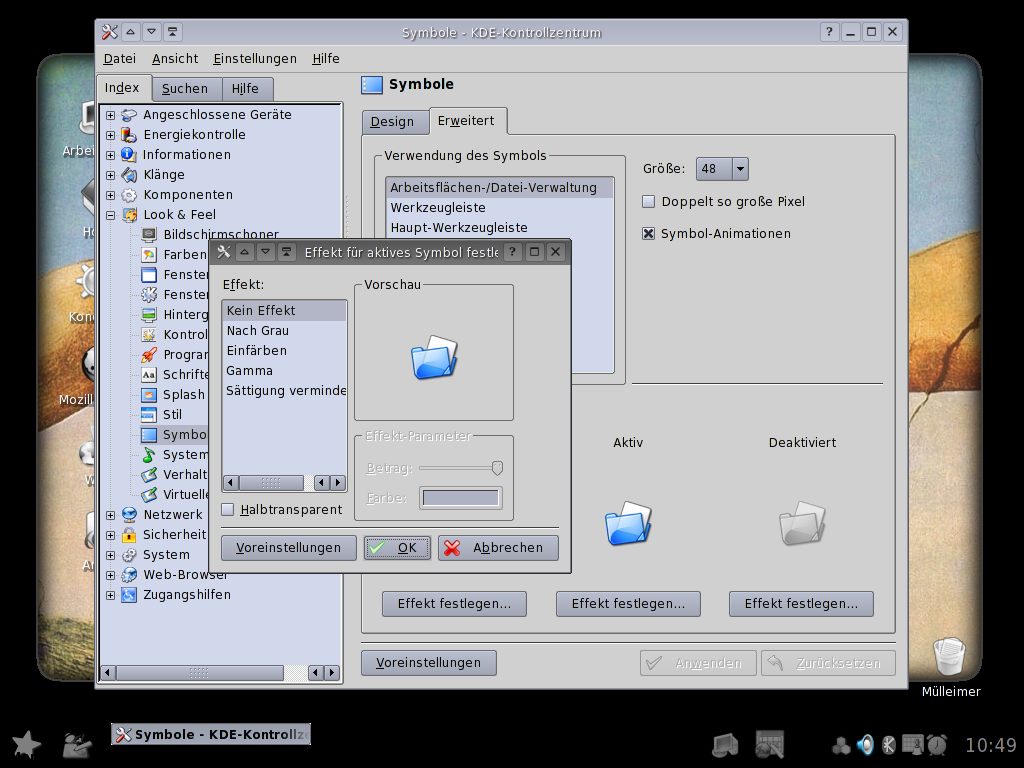Disable Symbol-Animationen checkbox
Viewport: 1024px width, 768px height.
(x=648, y=234)
